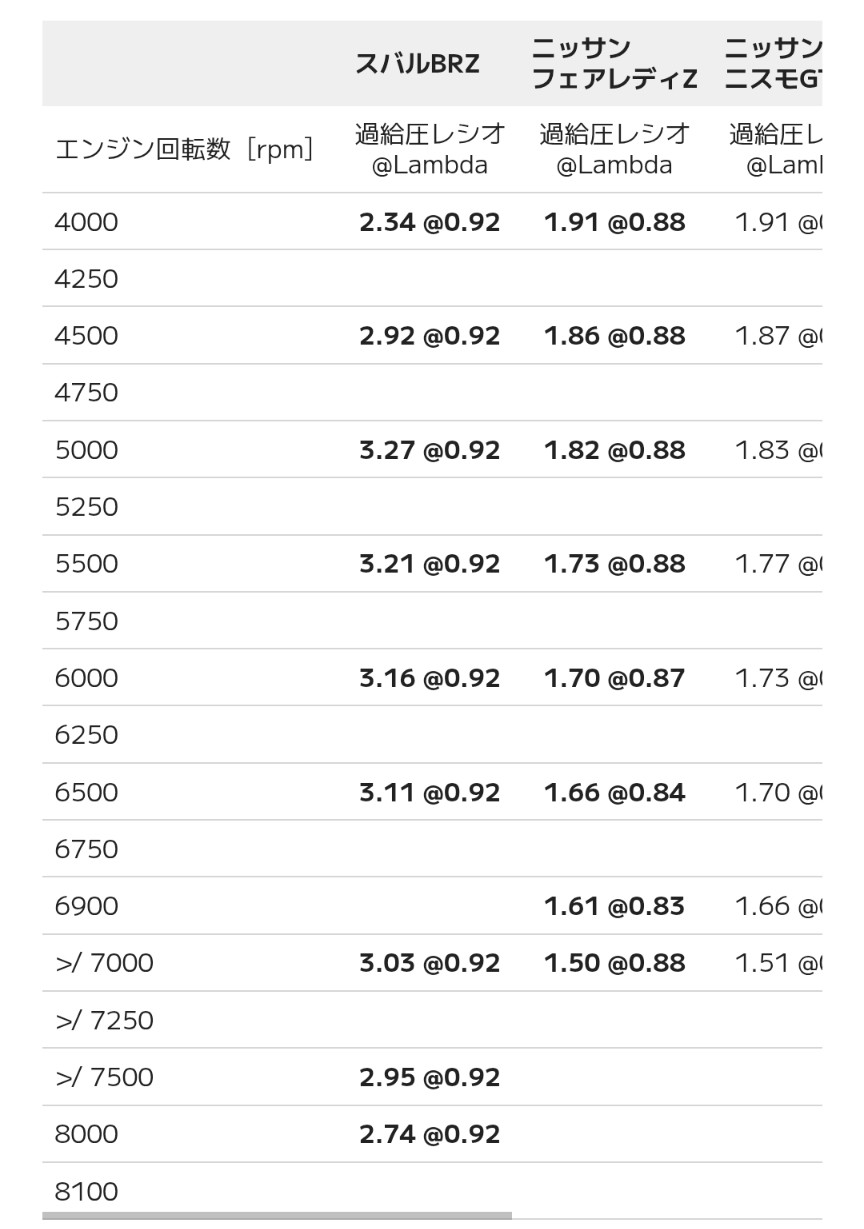The image size is (864, 1229).
Task: Click the horizontal scrollbar below the table
Action: click(277, 1216)
